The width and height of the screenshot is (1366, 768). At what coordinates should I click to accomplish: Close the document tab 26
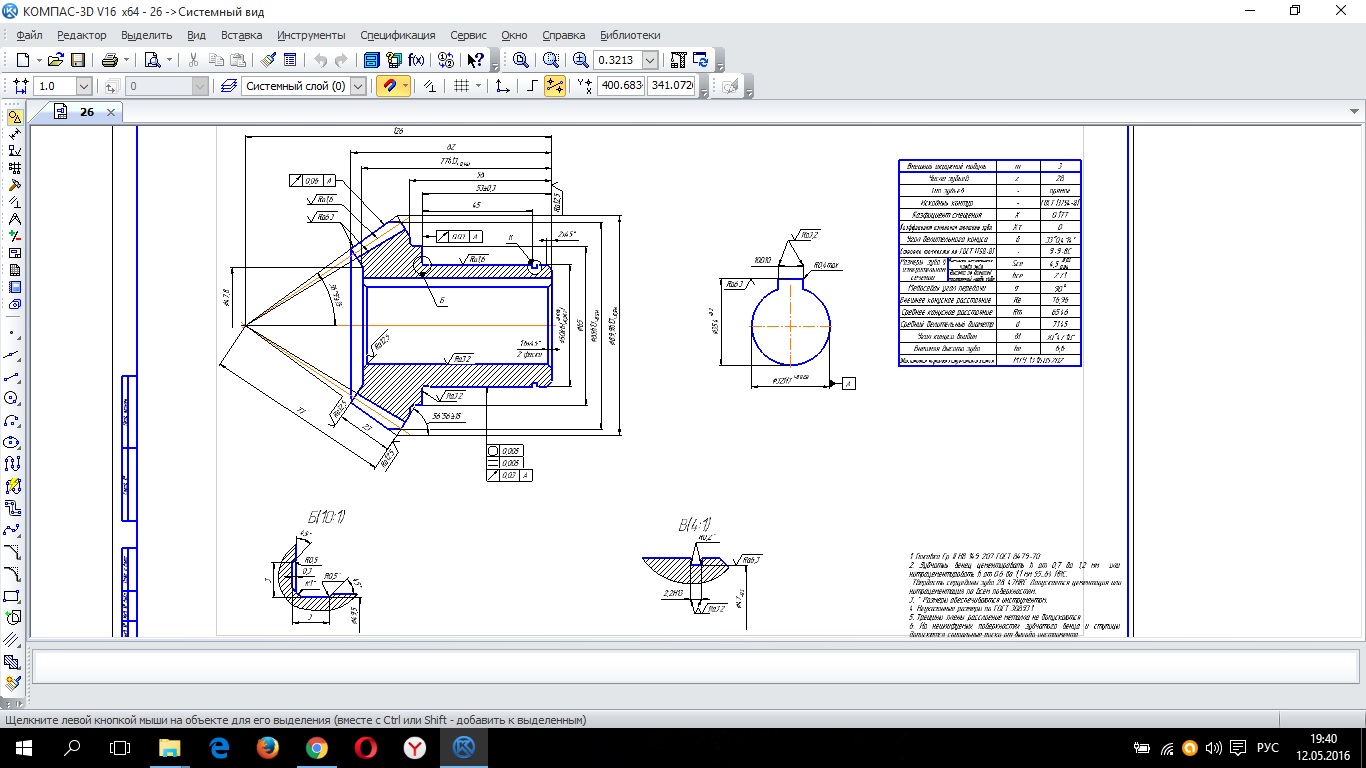111,112
